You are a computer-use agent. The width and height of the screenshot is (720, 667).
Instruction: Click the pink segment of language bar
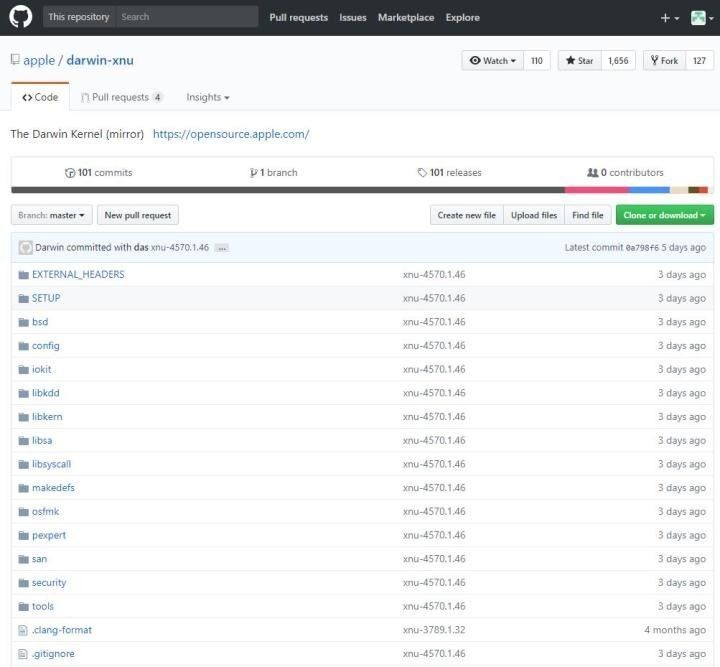click(596, 190)
